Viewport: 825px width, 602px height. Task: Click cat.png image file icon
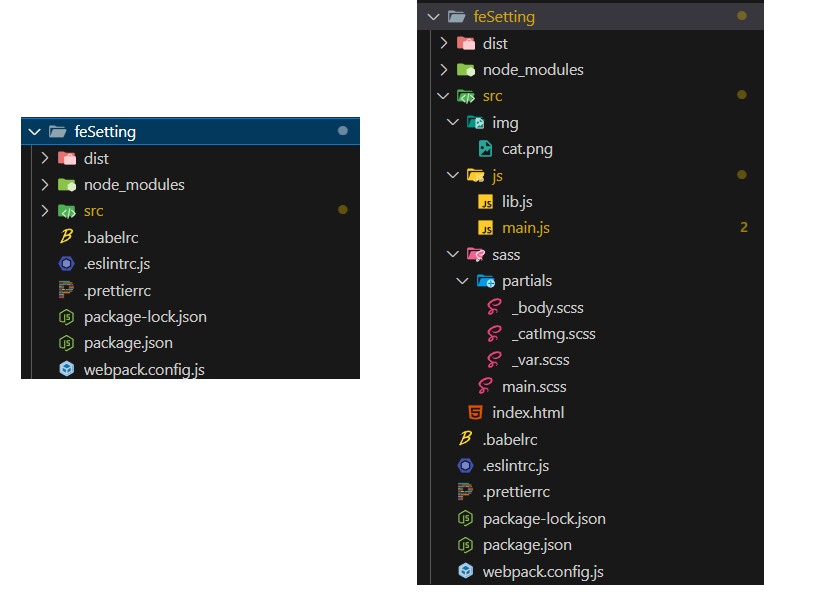click(x=485, y=149)
